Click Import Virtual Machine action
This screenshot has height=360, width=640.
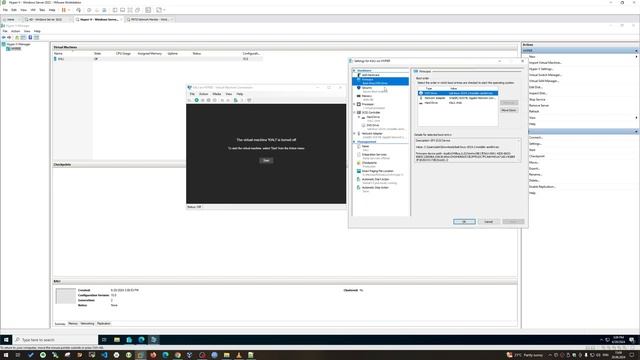(545, 63)
